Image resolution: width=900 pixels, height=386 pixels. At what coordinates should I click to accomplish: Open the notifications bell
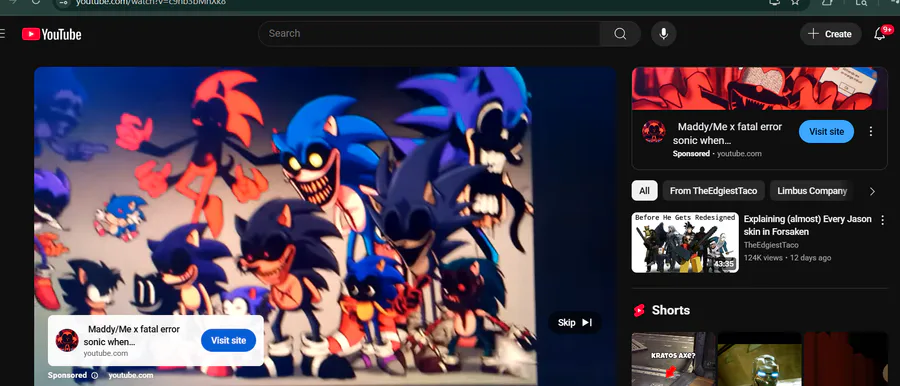pyautogui.click(x=879, y=34)
